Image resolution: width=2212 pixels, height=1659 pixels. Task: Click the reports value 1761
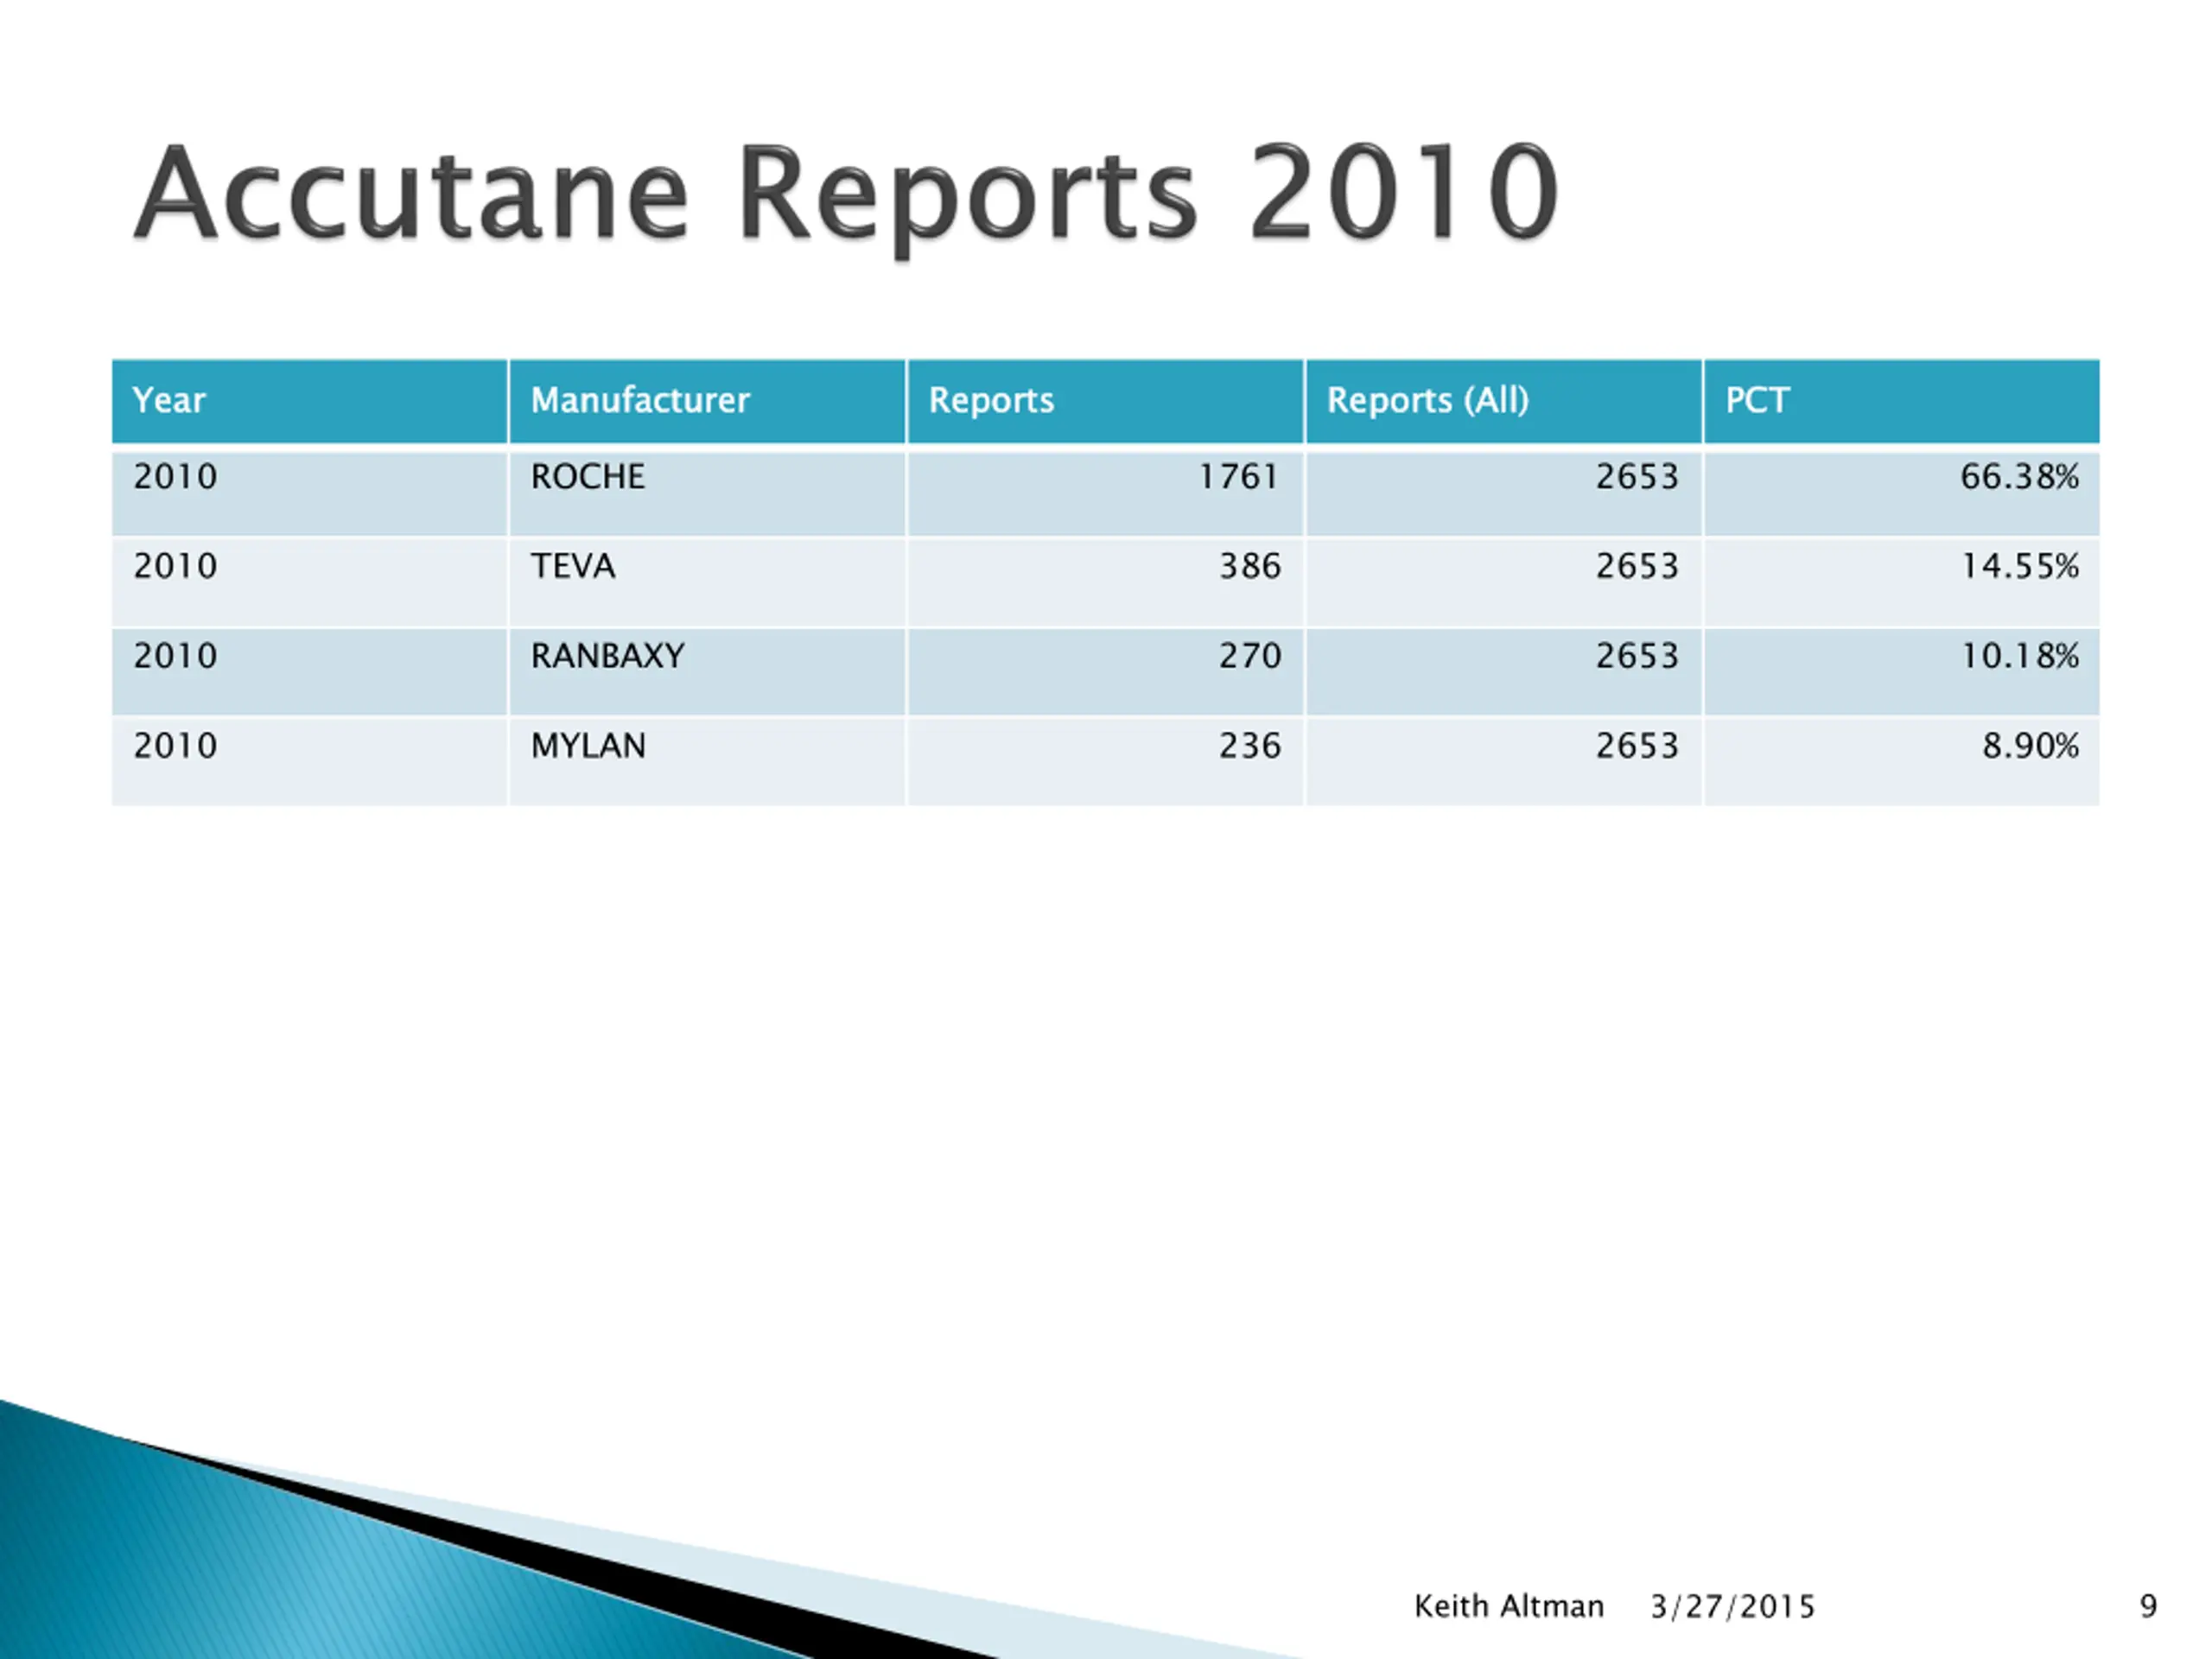1240,476
